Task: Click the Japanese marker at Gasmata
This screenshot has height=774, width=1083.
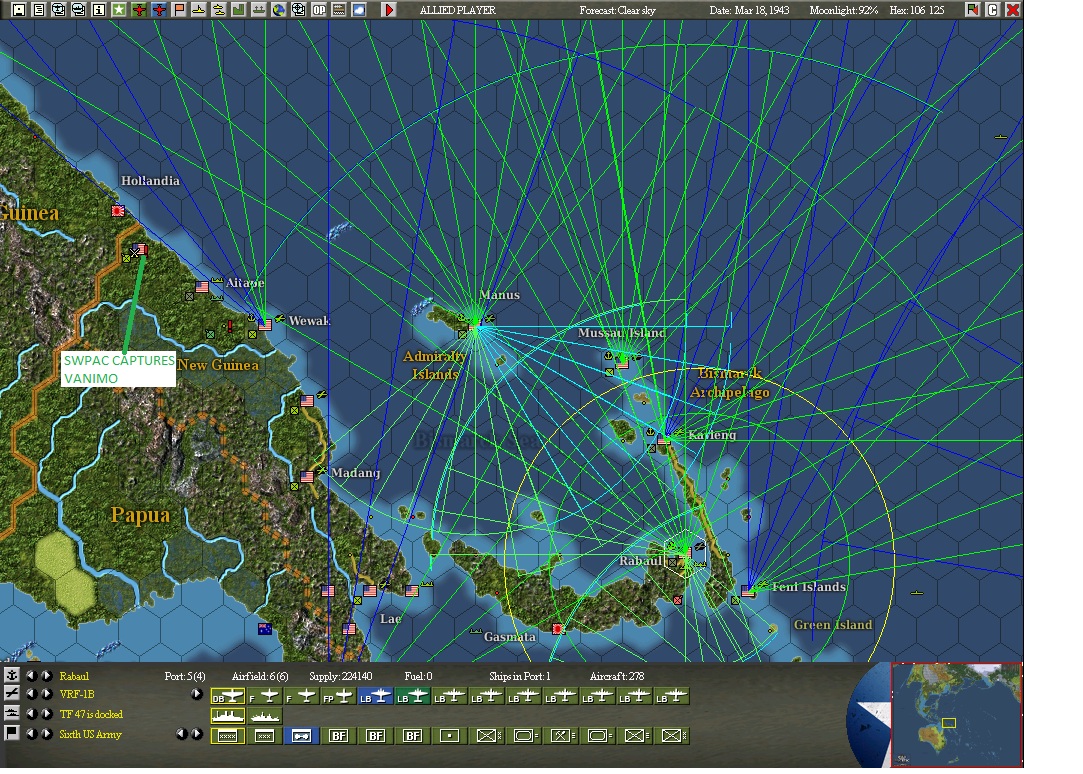Action: [x=558, y=628]
